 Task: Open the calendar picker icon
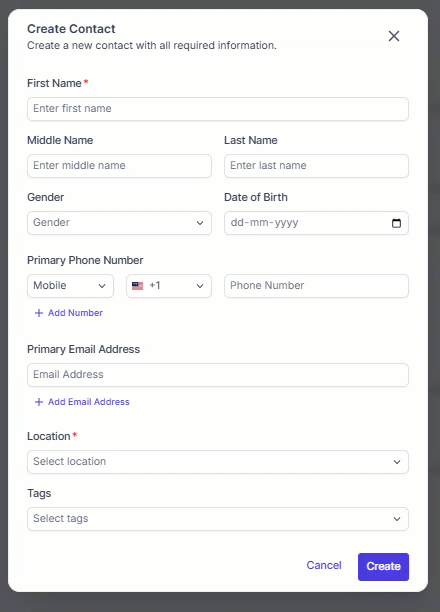pos(396,223)
